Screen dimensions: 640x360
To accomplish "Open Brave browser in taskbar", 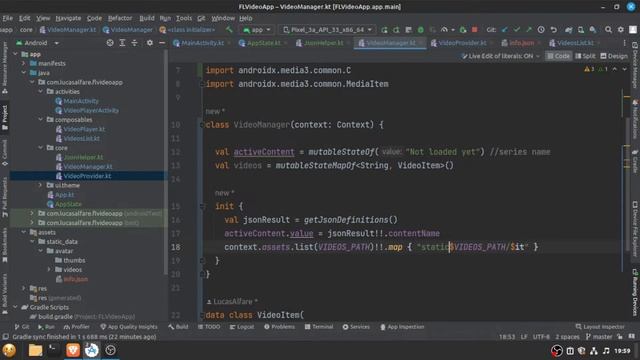I will (73, 350).
